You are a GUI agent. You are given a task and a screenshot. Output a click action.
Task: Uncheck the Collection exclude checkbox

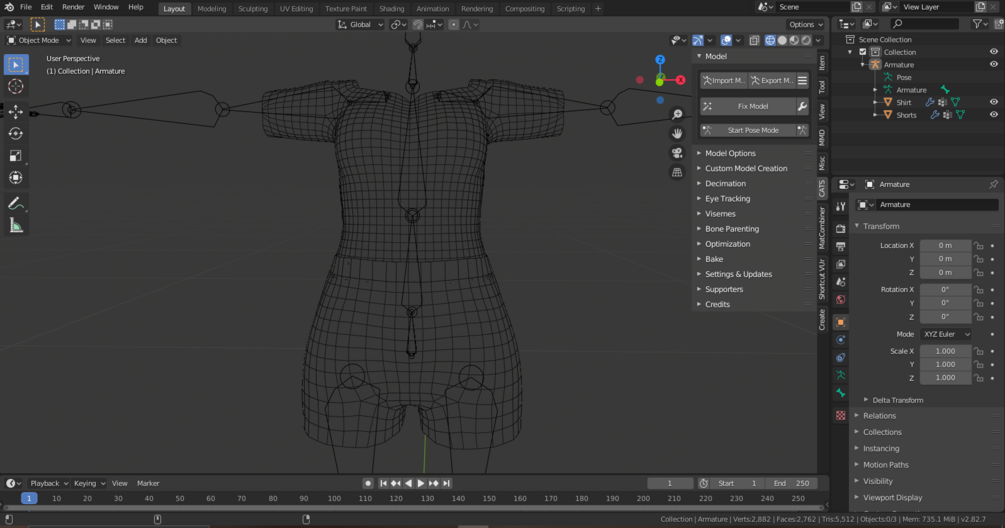tap(863, 52)
